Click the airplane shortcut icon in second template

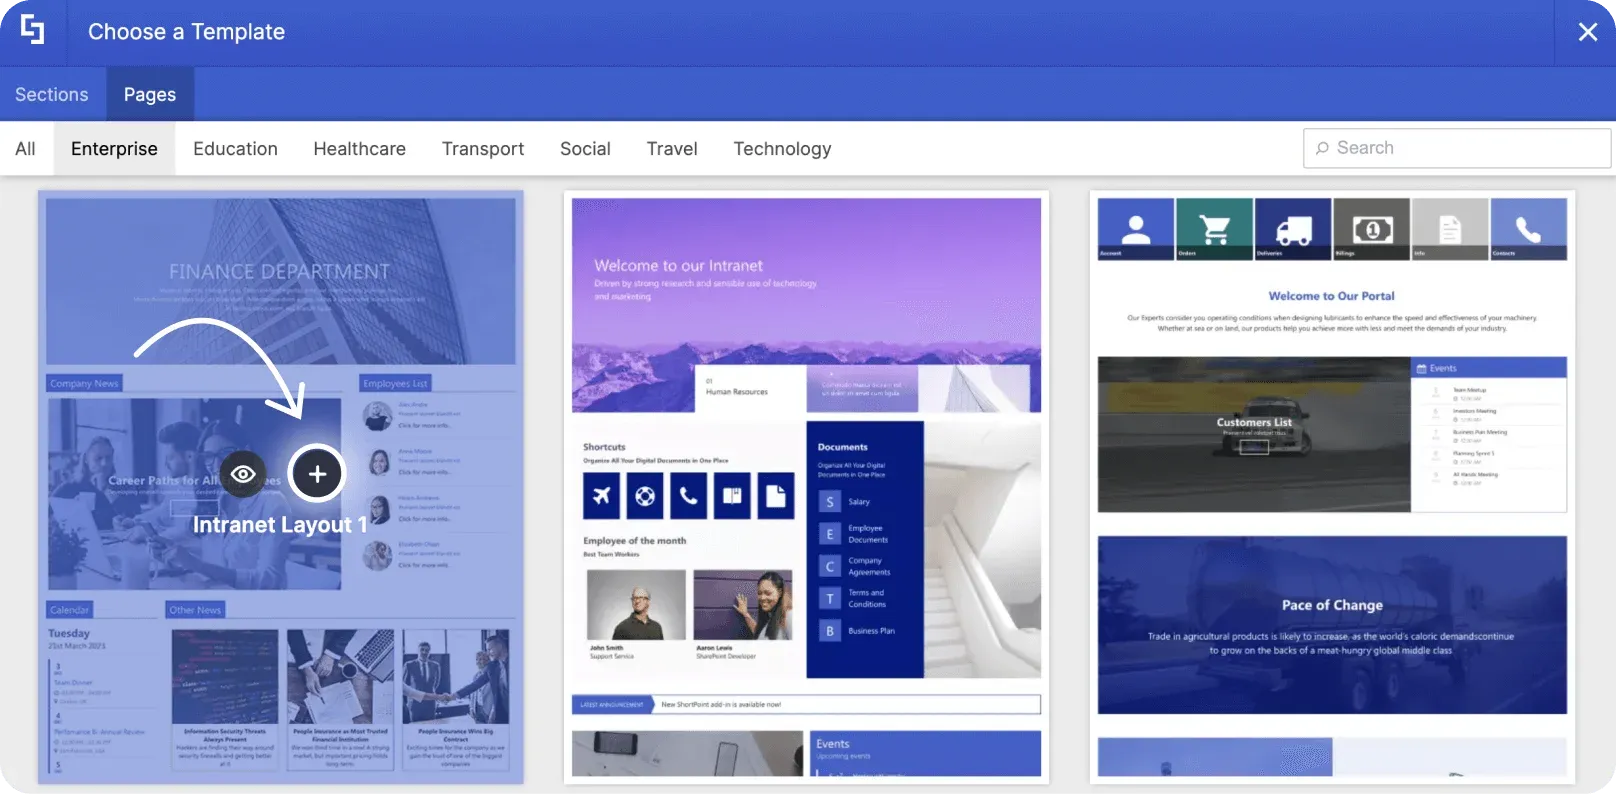click(x=601, y=495)
